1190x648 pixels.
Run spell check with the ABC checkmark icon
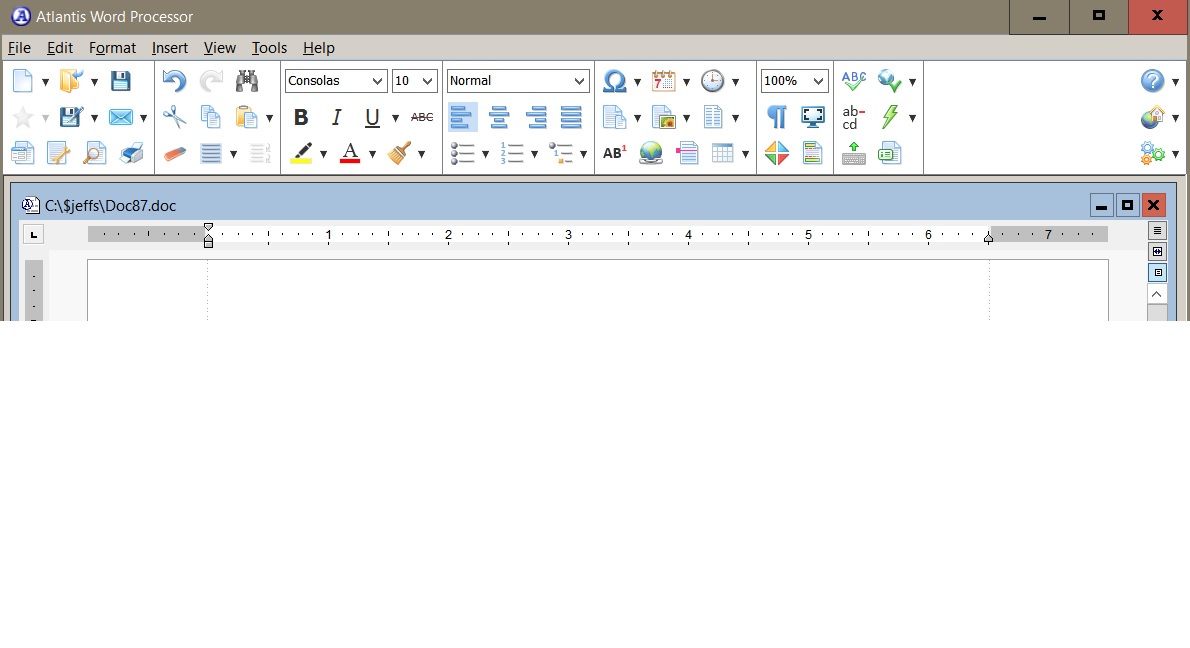853,81
